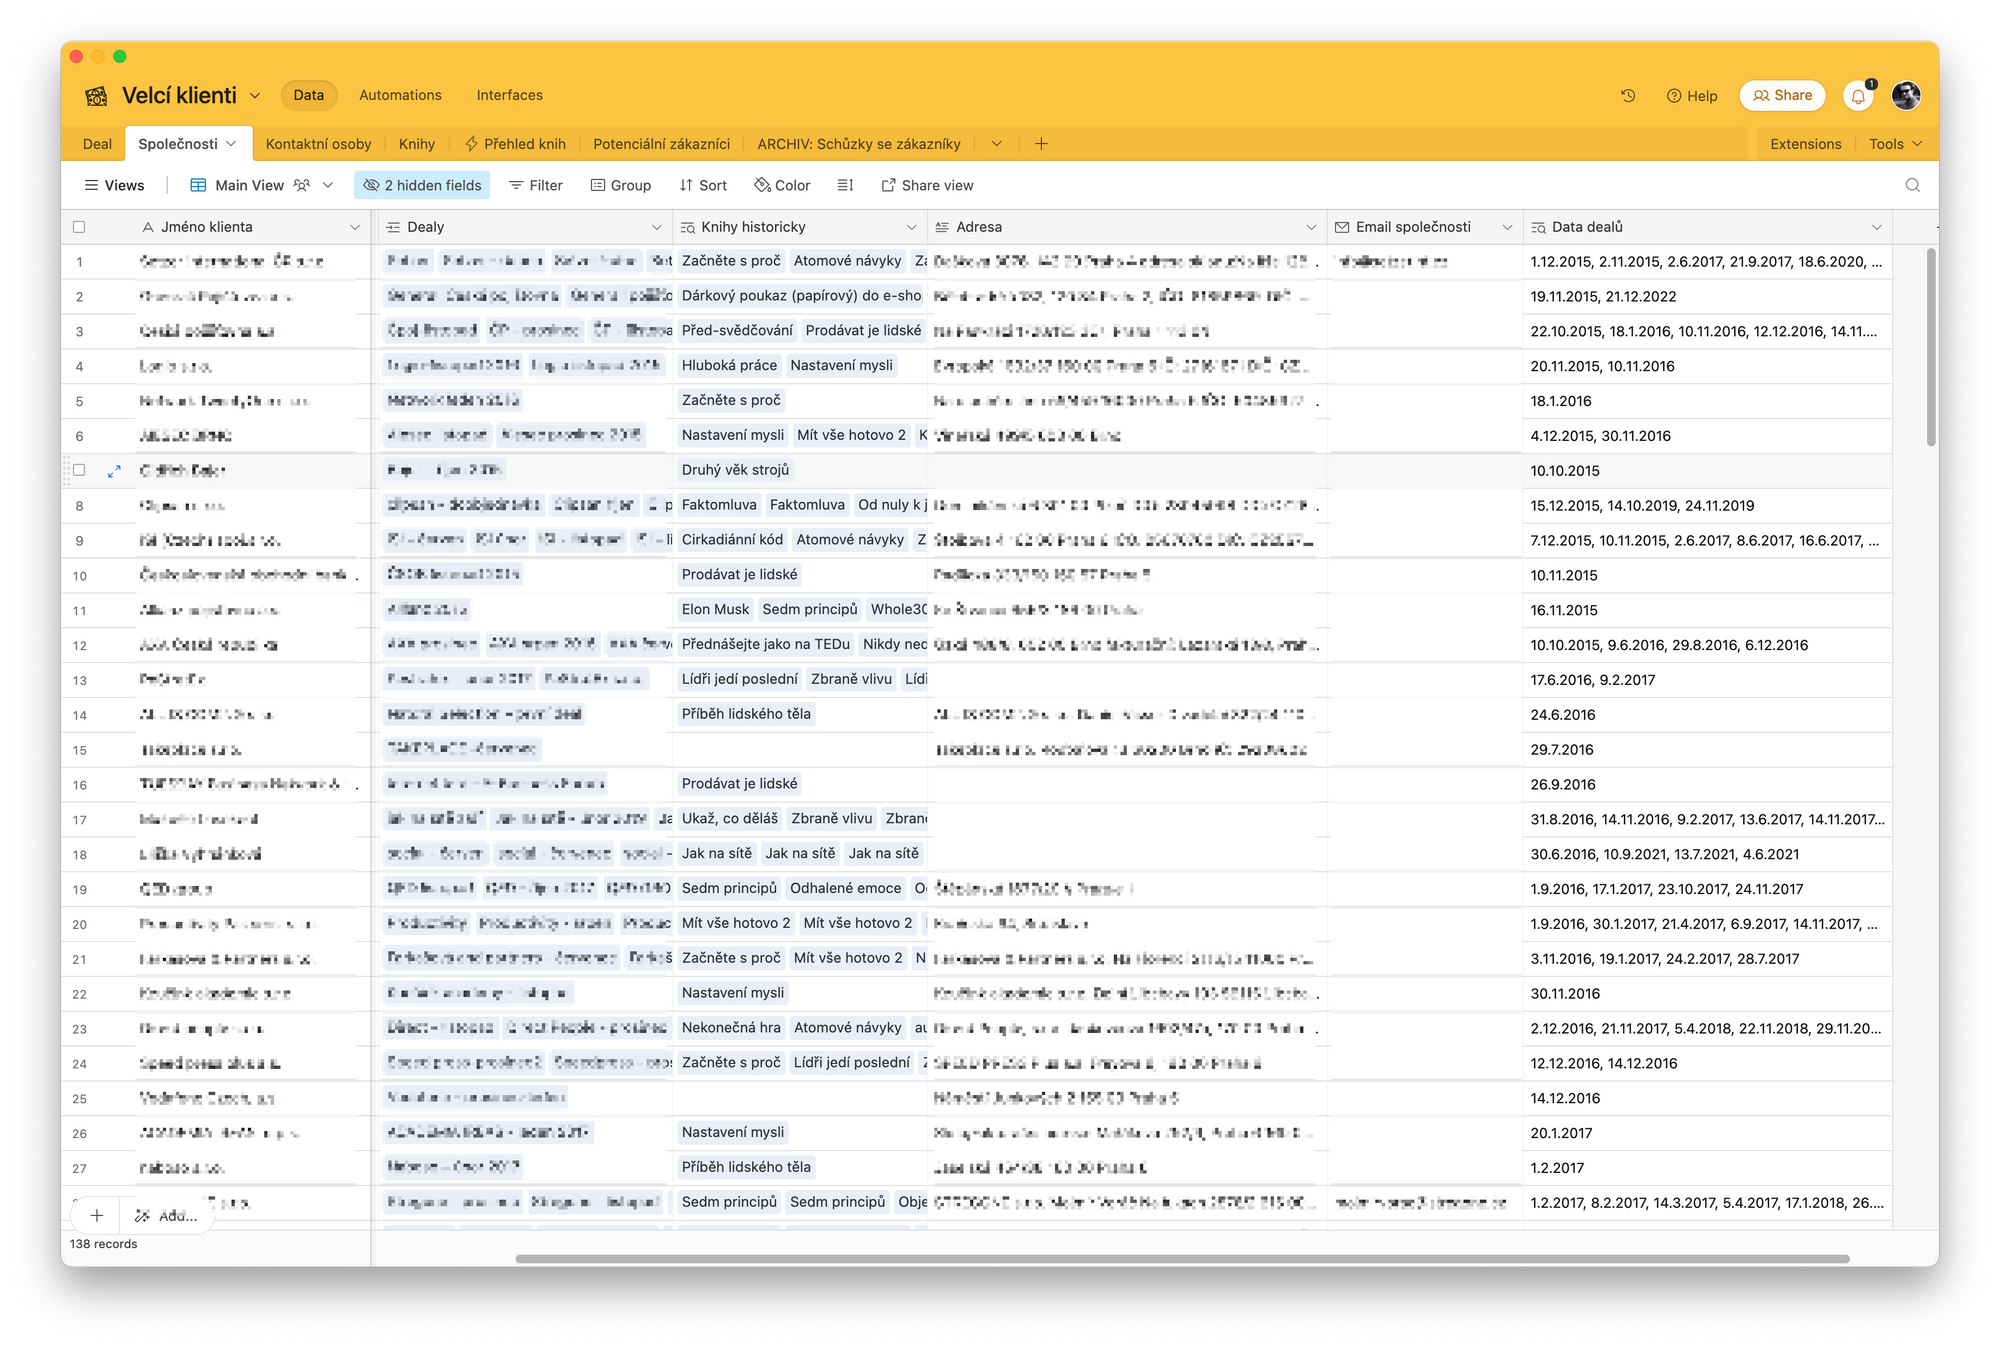Open the notifications bell
This screenshot has width=2000, height=1347.
click(1857, 96)
